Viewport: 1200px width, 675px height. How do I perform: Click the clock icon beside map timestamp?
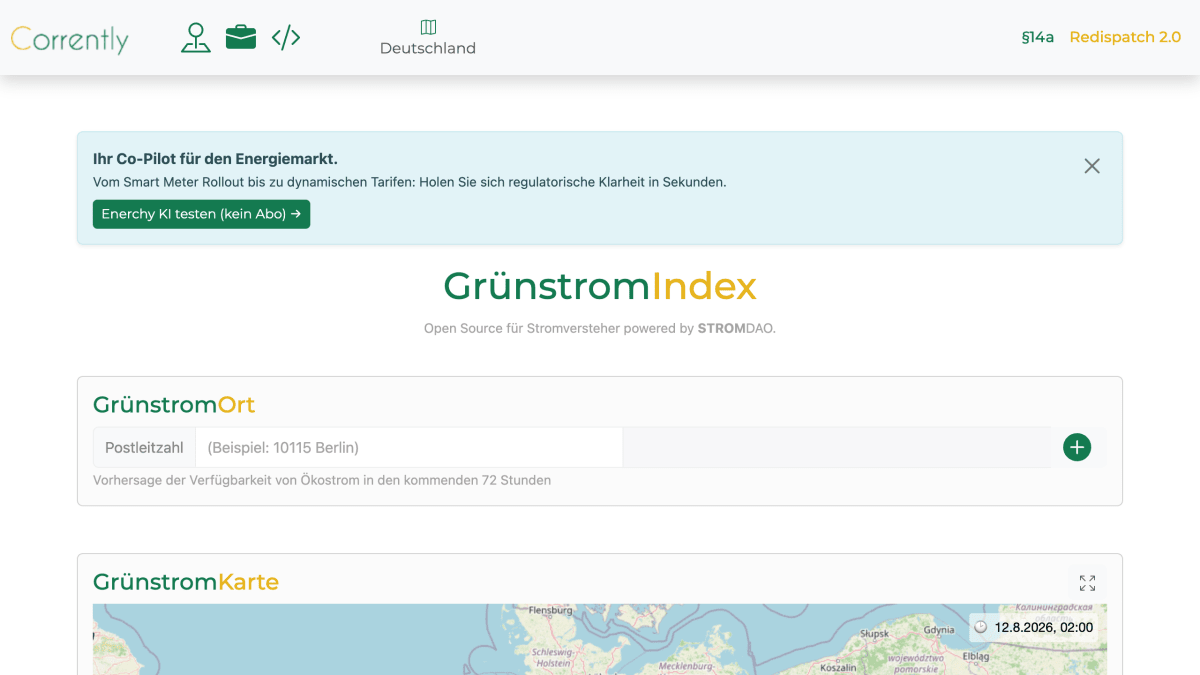tap(981, 628)
